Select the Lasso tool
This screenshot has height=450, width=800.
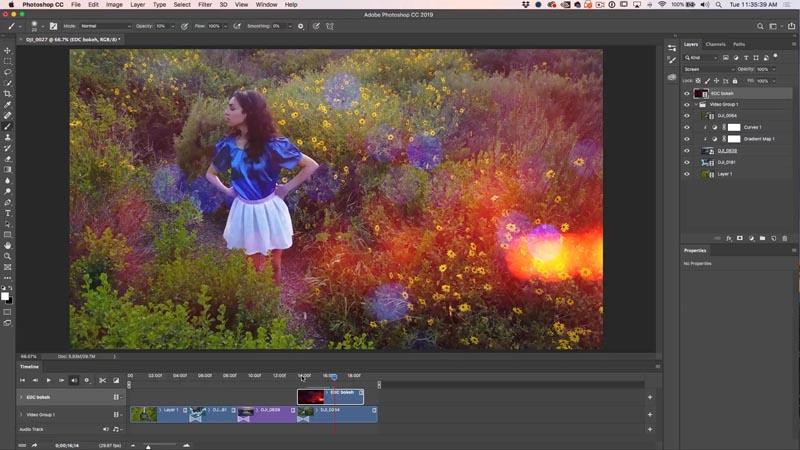tap(8, 72)
